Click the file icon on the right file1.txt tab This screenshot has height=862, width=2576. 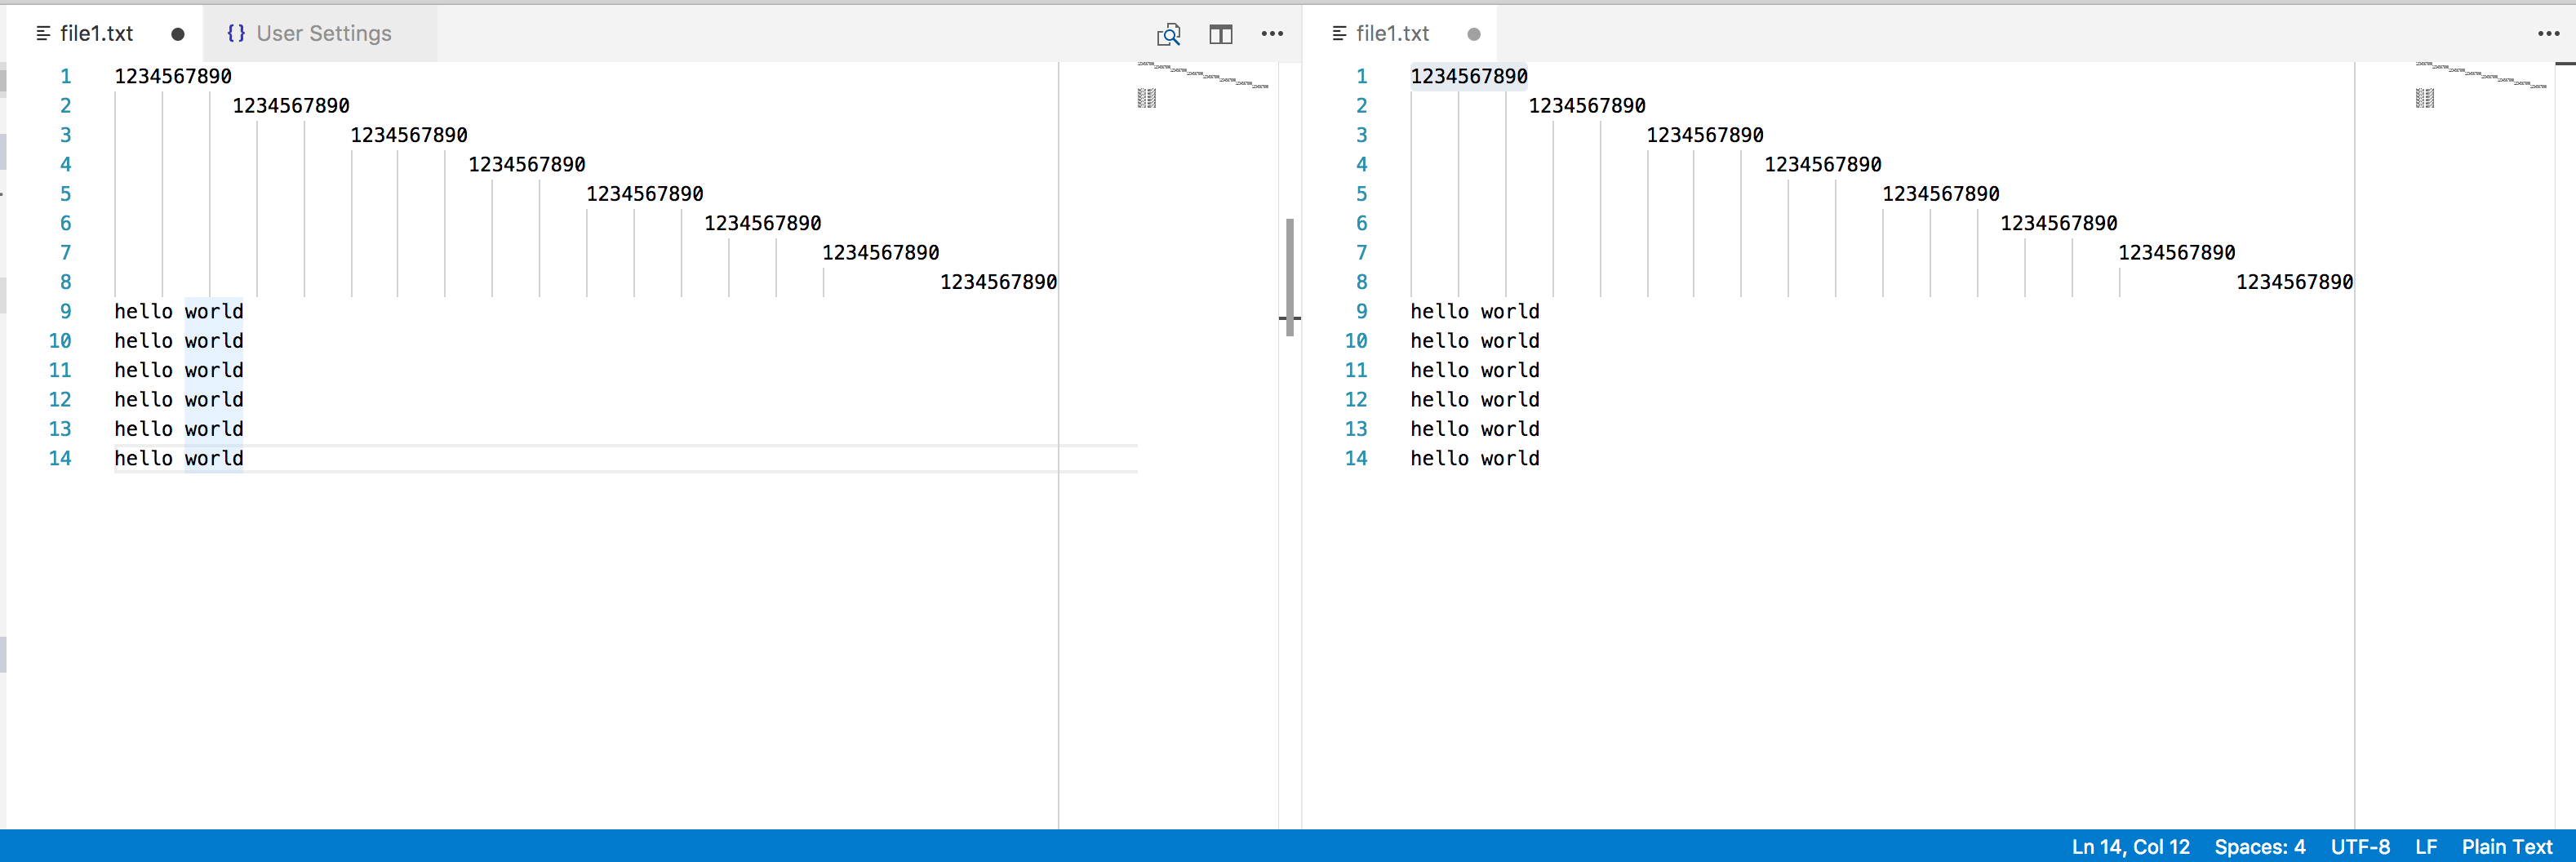point(1340,33)
